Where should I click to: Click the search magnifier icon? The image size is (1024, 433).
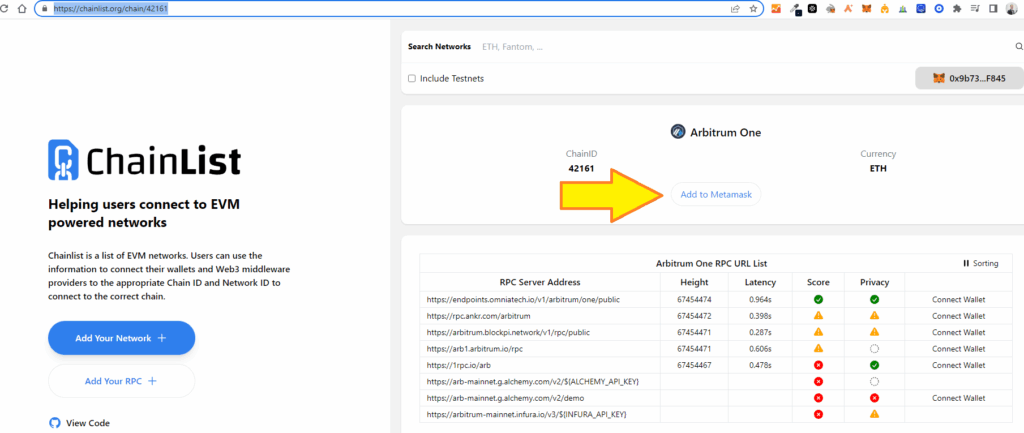[x=1019, y=46]
